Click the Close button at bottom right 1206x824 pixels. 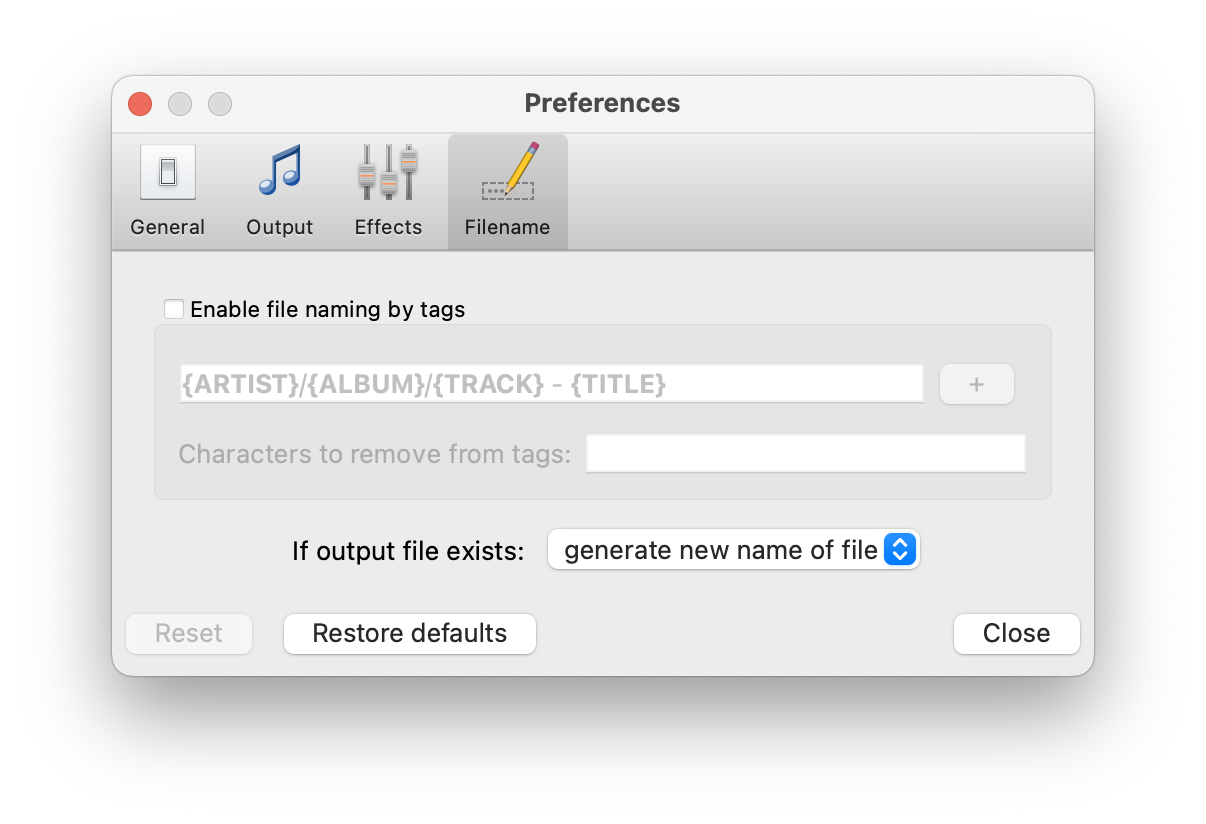click(x=1016, y=634)
